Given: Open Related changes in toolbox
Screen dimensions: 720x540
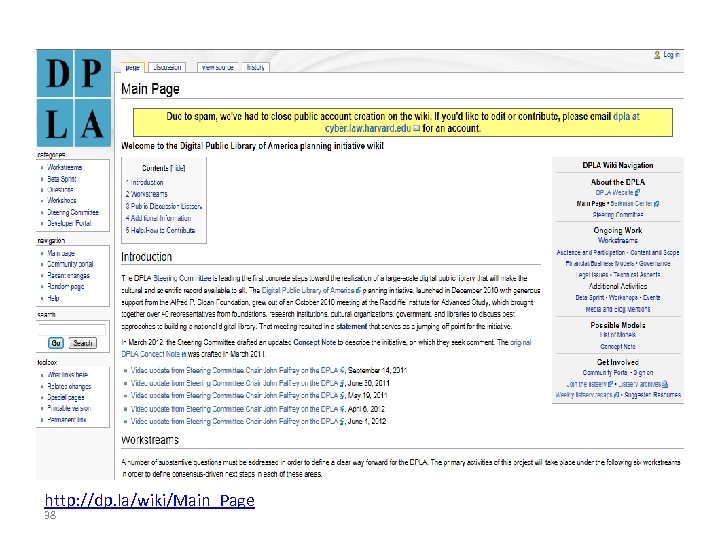Looking at the screenshot, I should click(x=69, y=387).
